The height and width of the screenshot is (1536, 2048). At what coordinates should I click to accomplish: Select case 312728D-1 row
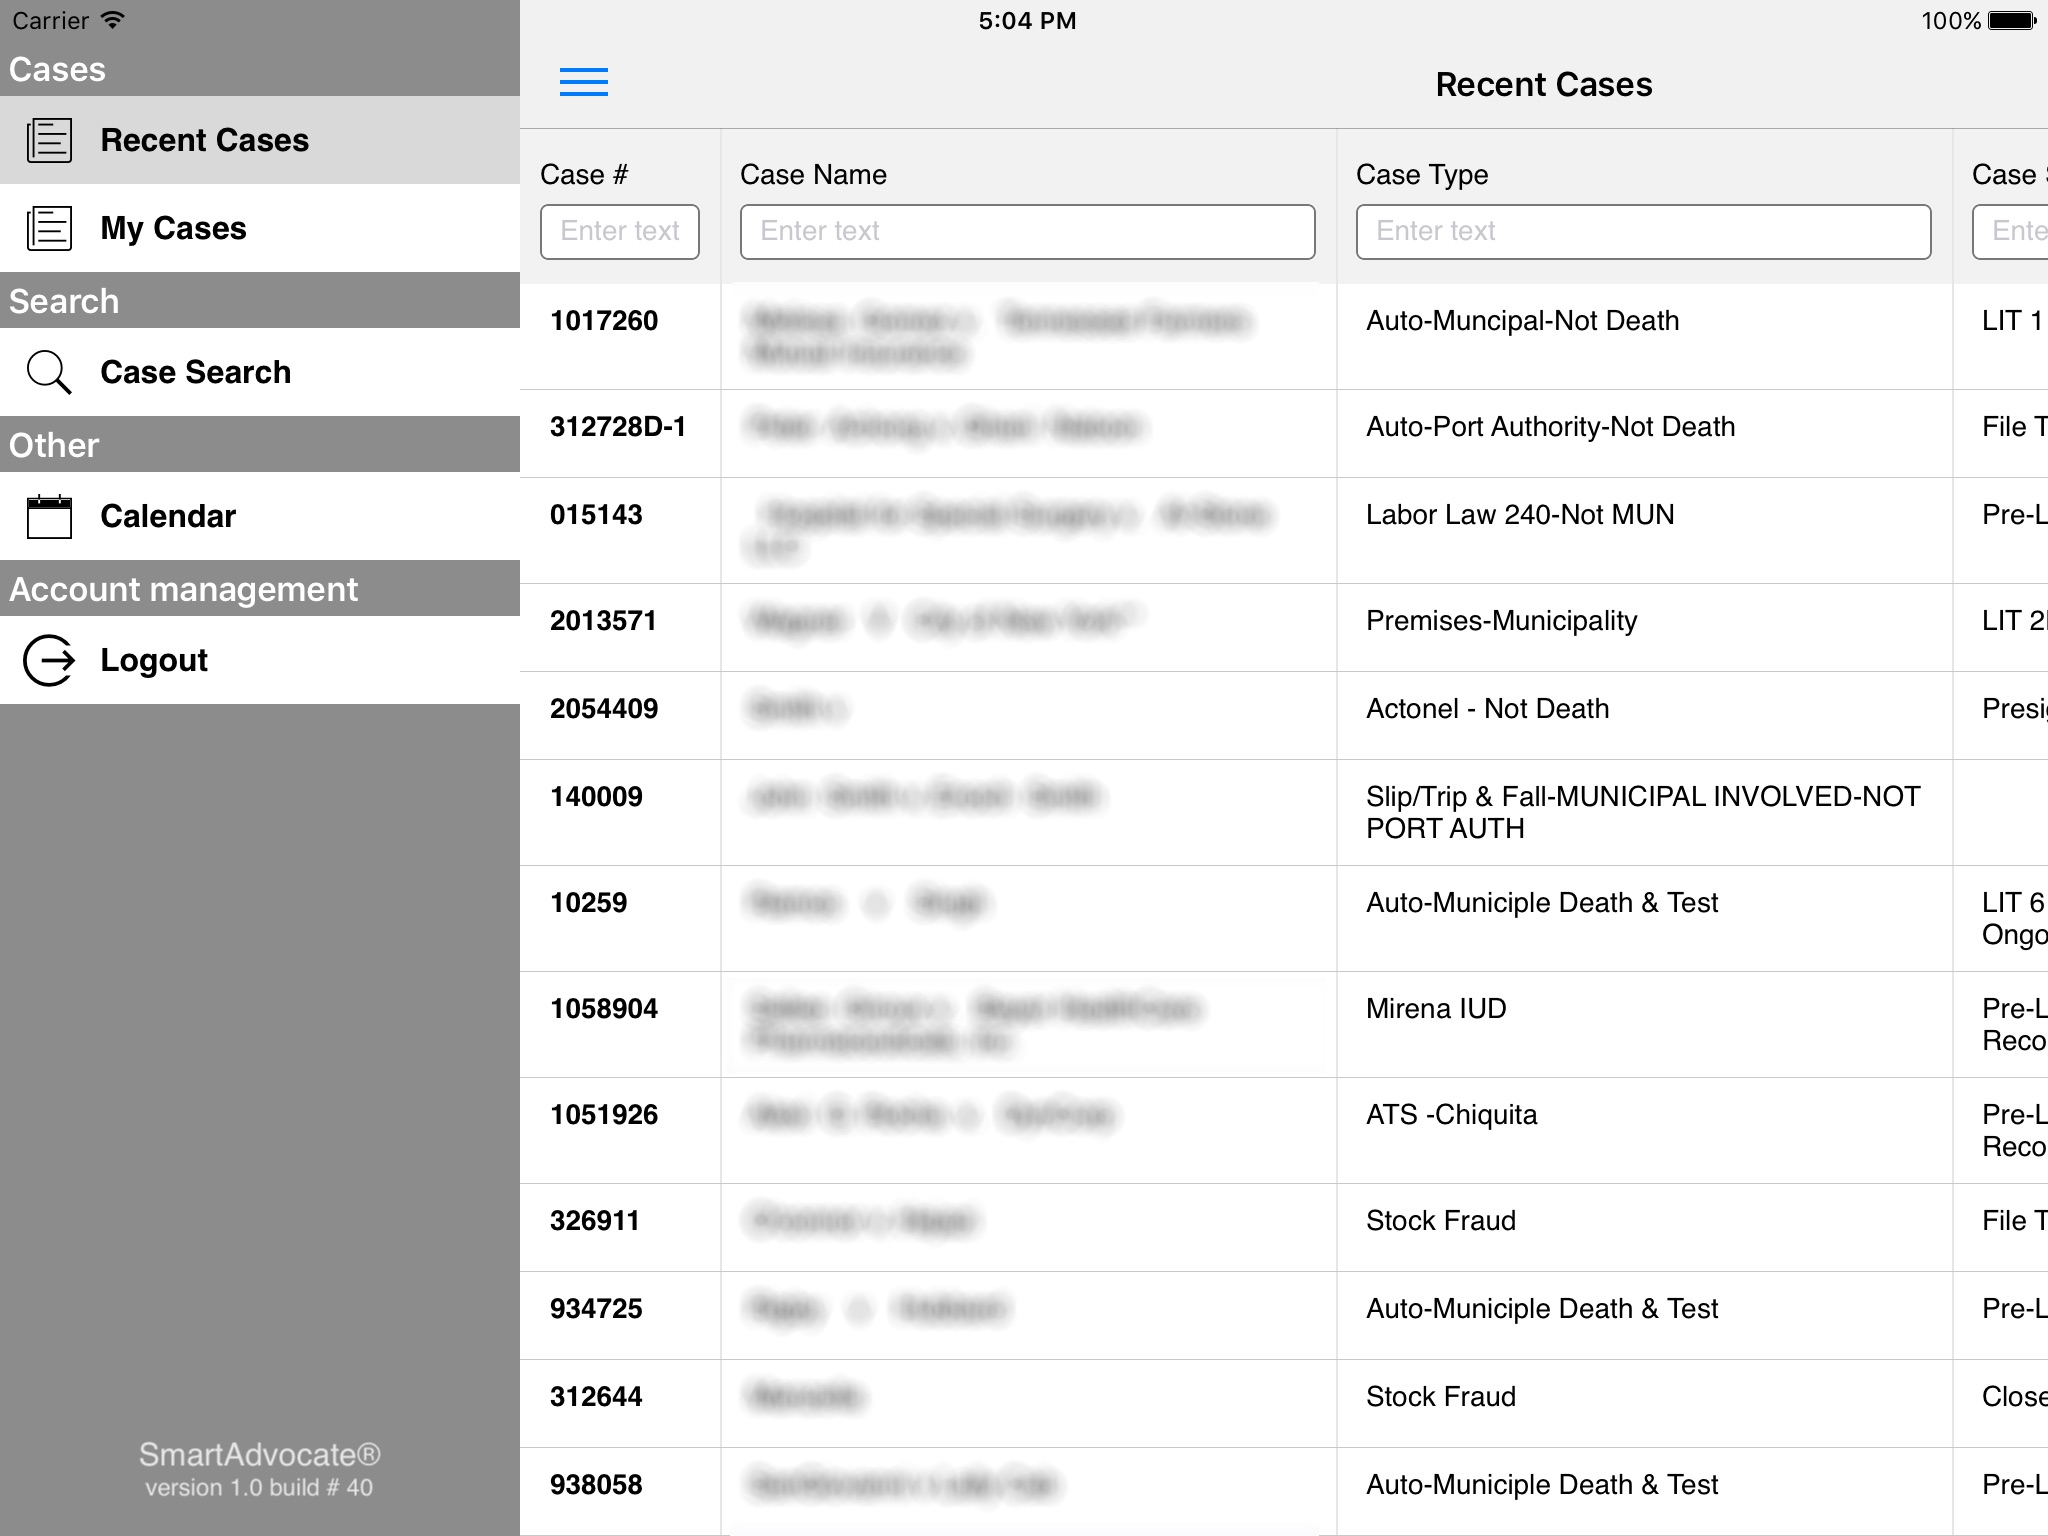point(1284,434)
